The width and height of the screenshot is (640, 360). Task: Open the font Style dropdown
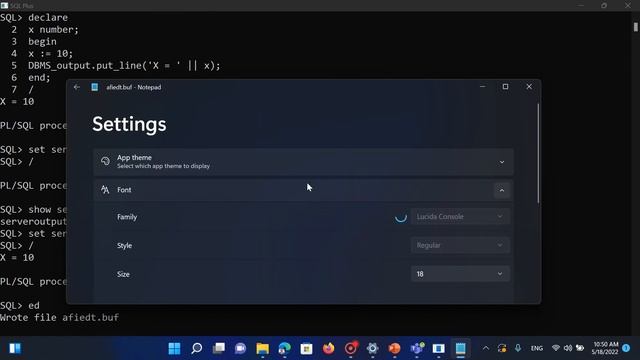[460, 245]
